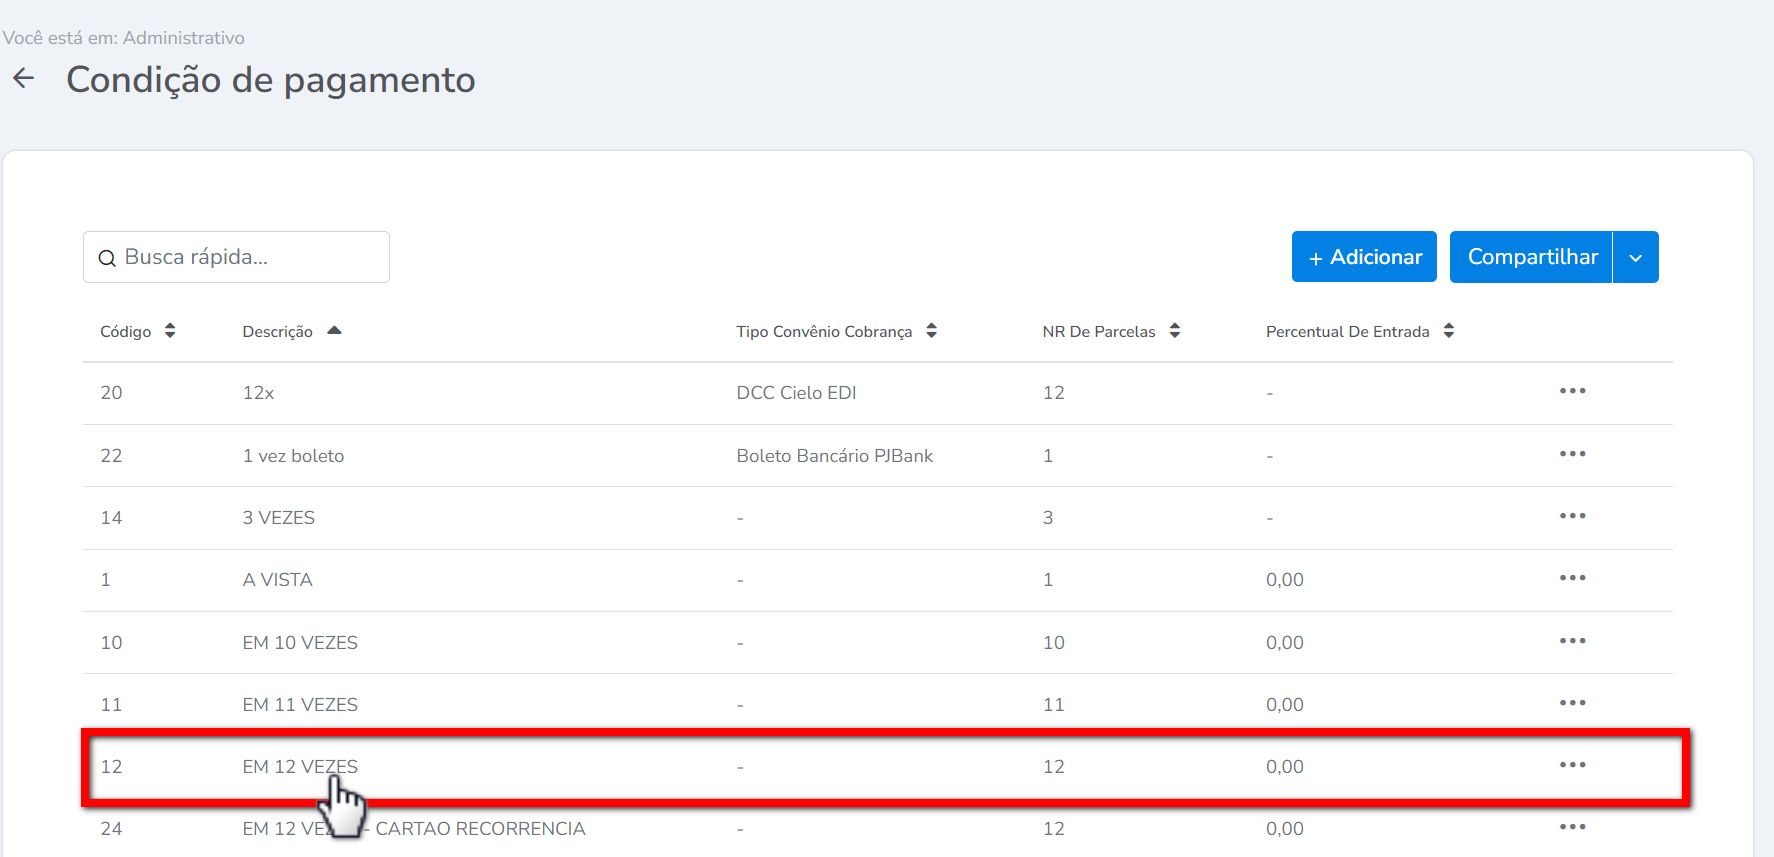Click the Adicionar button
Viewport: 1774px width, 857px height.
(x=1364, y=257)
